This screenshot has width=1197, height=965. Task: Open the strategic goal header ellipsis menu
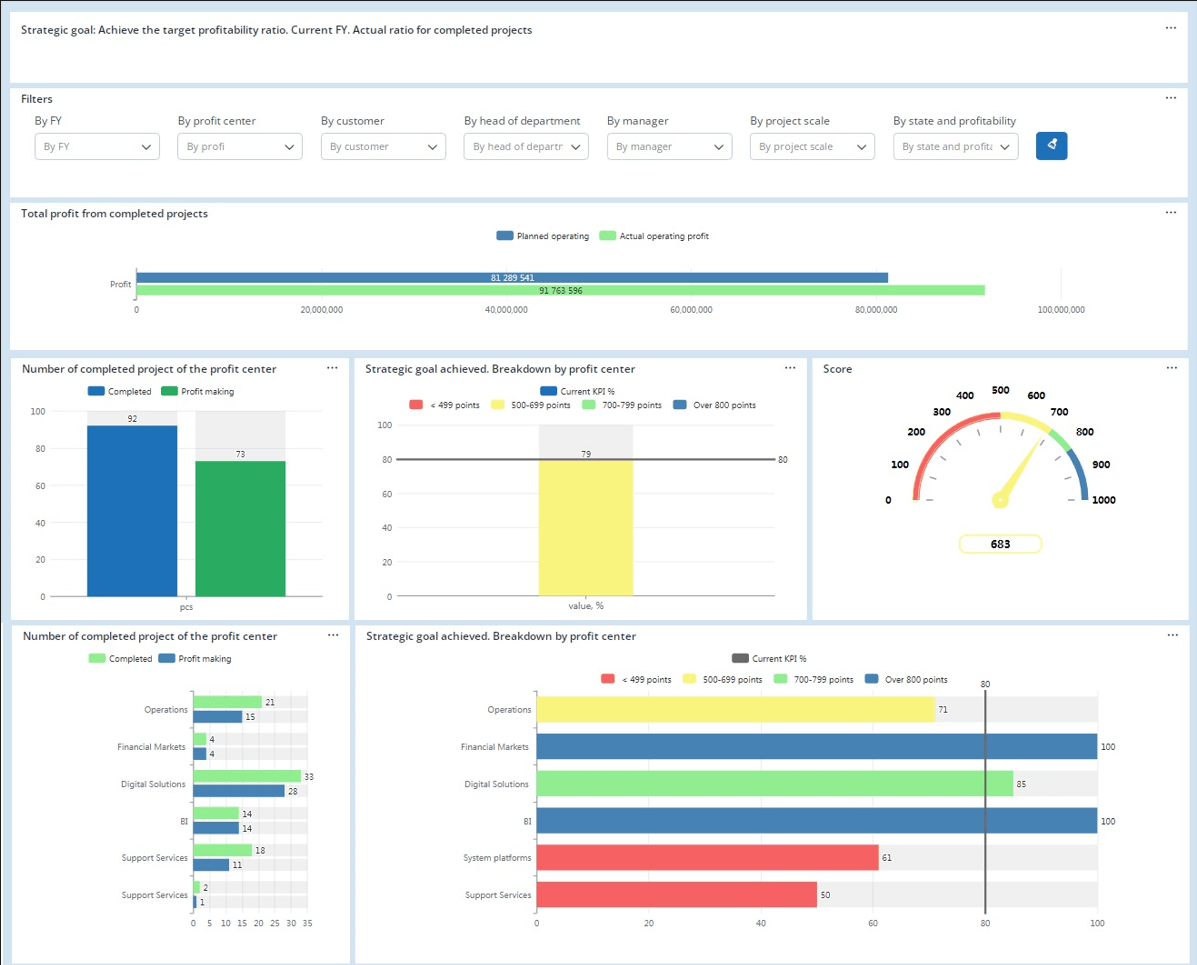pos(1171,28)
